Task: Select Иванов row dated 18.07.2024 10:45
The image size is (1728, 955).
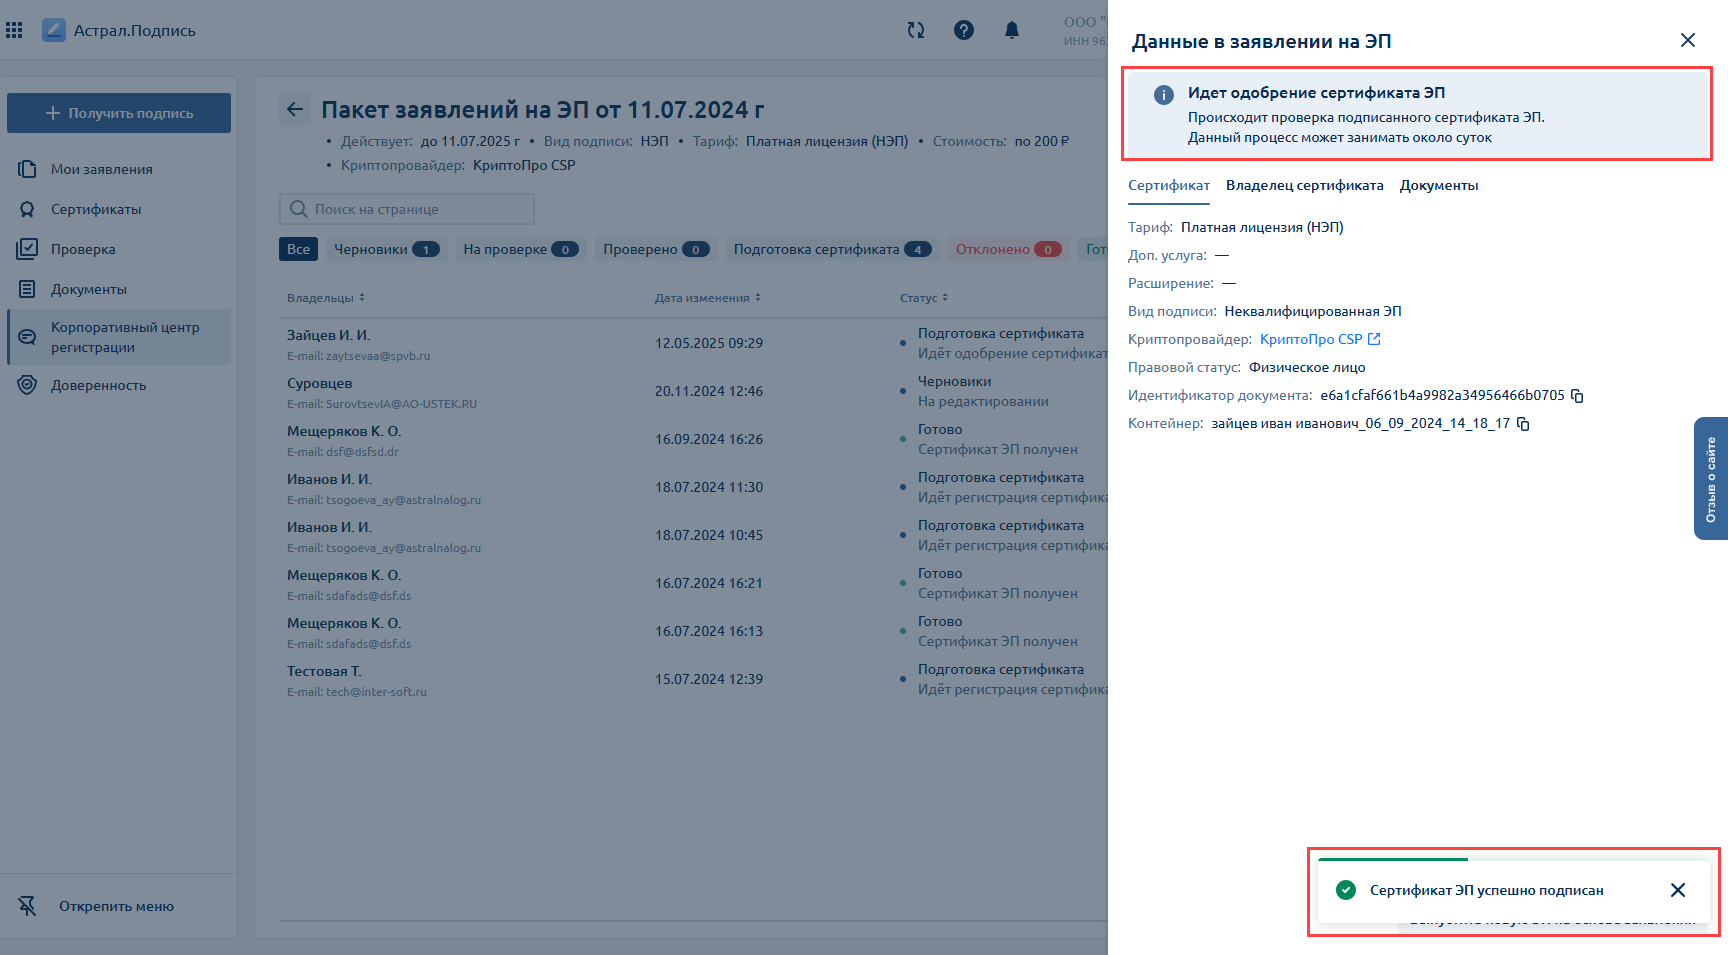Action: pyautogui.click(x=694, y=535)
